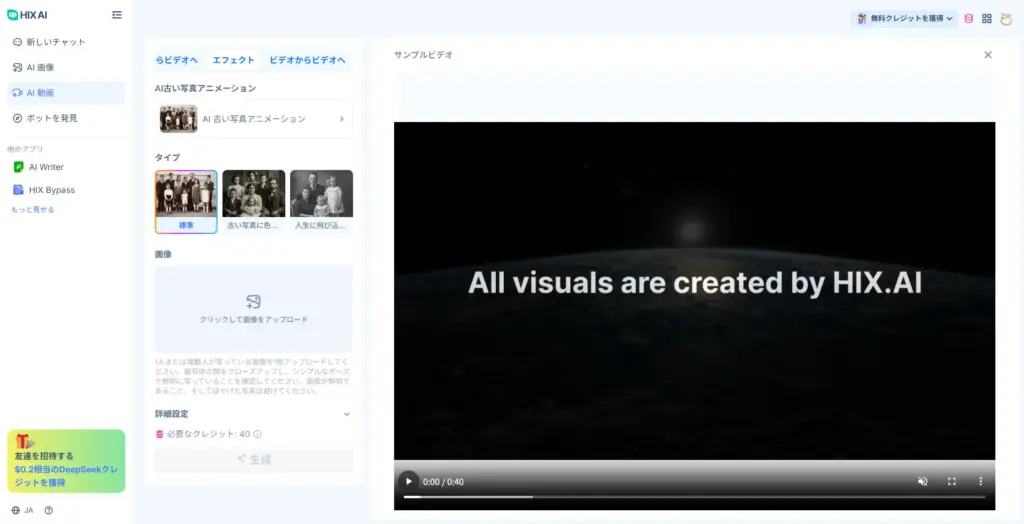
Task: Open the apps grid icon
Action: [x=987, y=18]
